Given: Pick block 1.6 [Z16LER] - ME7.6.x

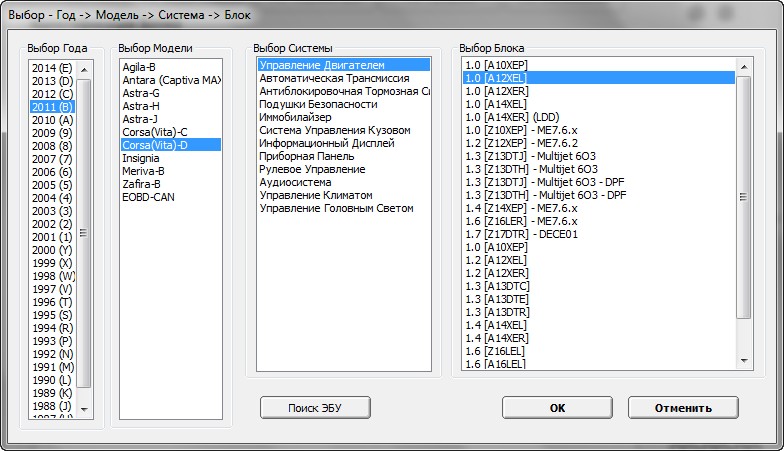Looking at the screenshot, I should 599,221.
